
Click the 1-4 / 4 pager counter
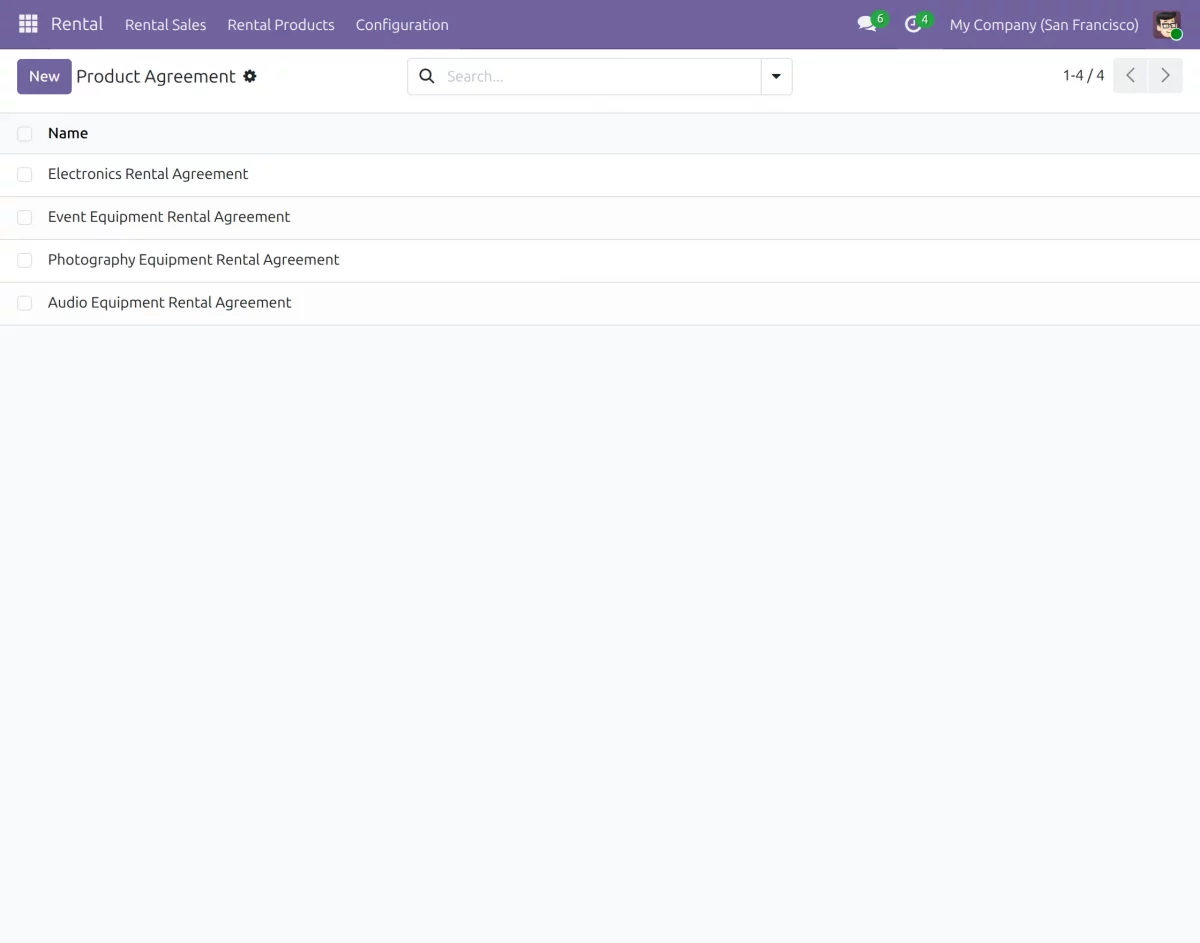(1083, 76)
